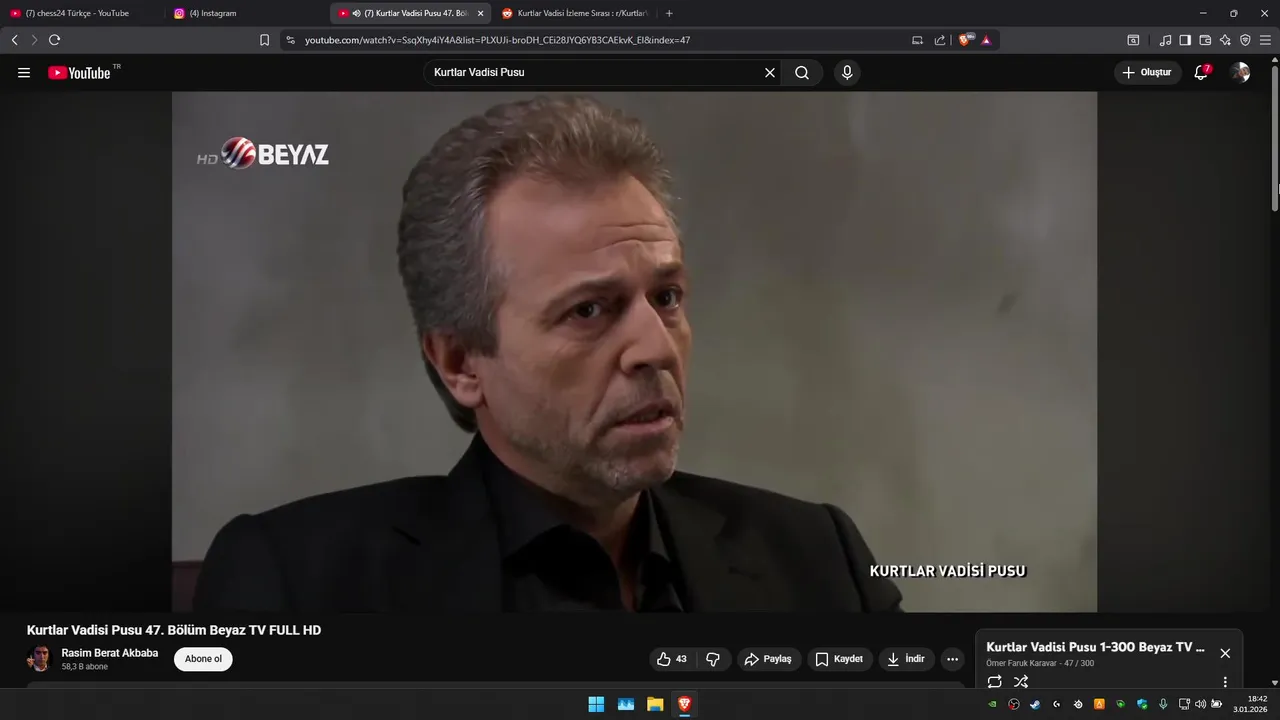Open Brave Rewards triangle icon
This screenshot has height=720, width=1280.
coord(986,40)
